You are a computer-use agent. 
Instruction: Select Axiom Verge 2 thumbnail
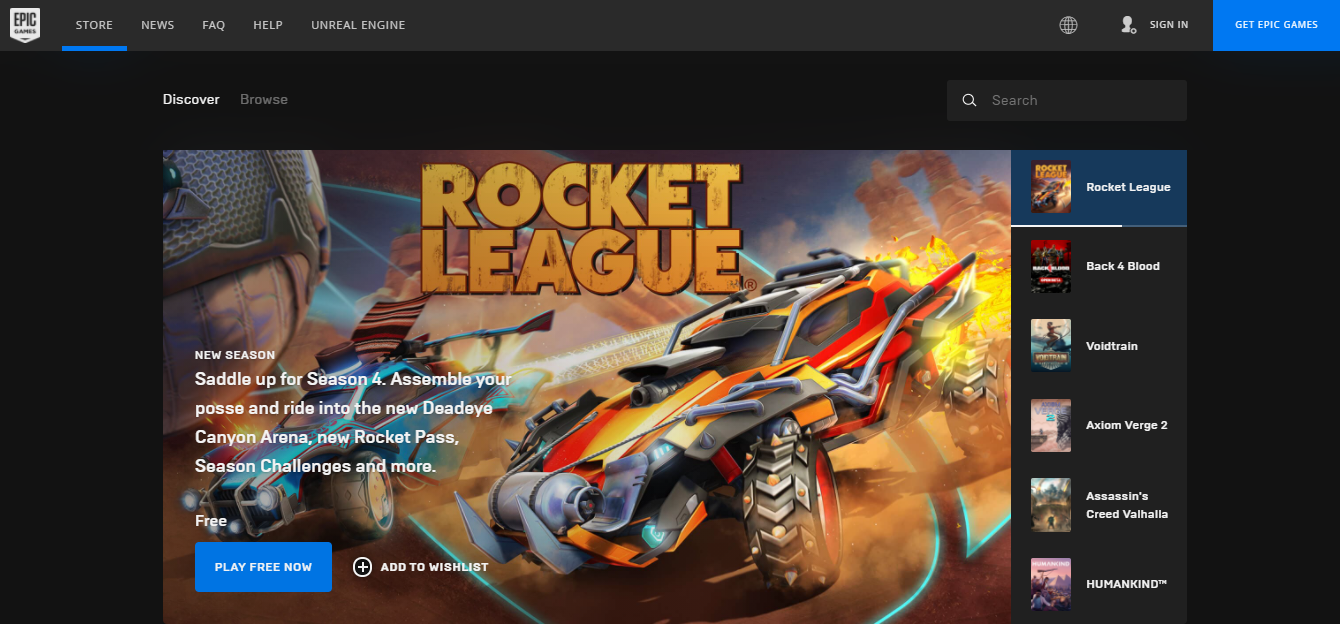click(x=1051, y=425)
